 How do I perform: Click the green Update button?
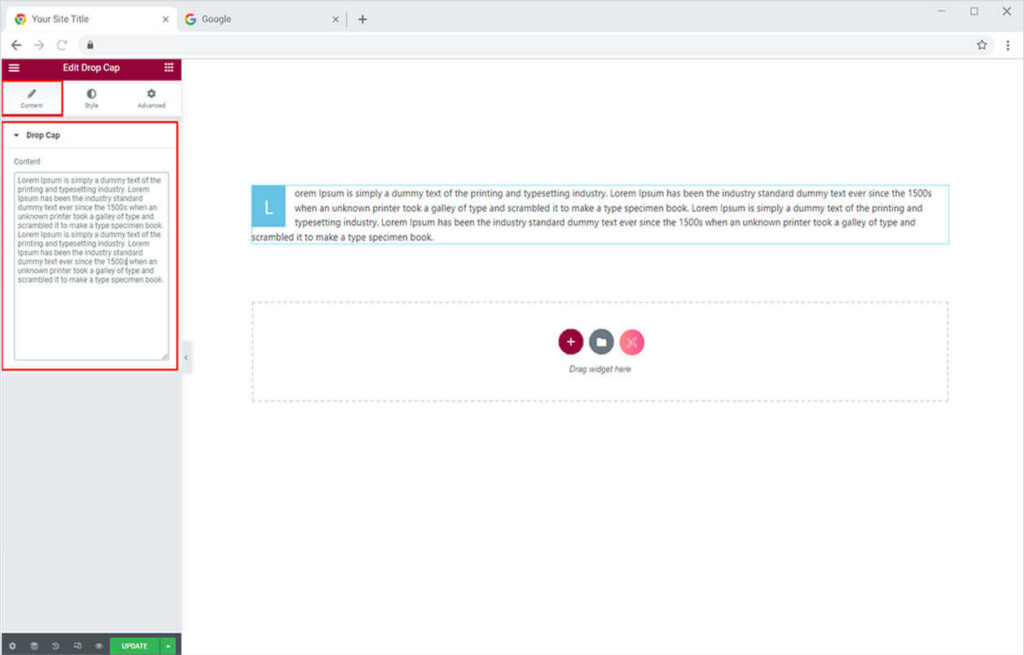pyautogui.click(x=134, y=646)
